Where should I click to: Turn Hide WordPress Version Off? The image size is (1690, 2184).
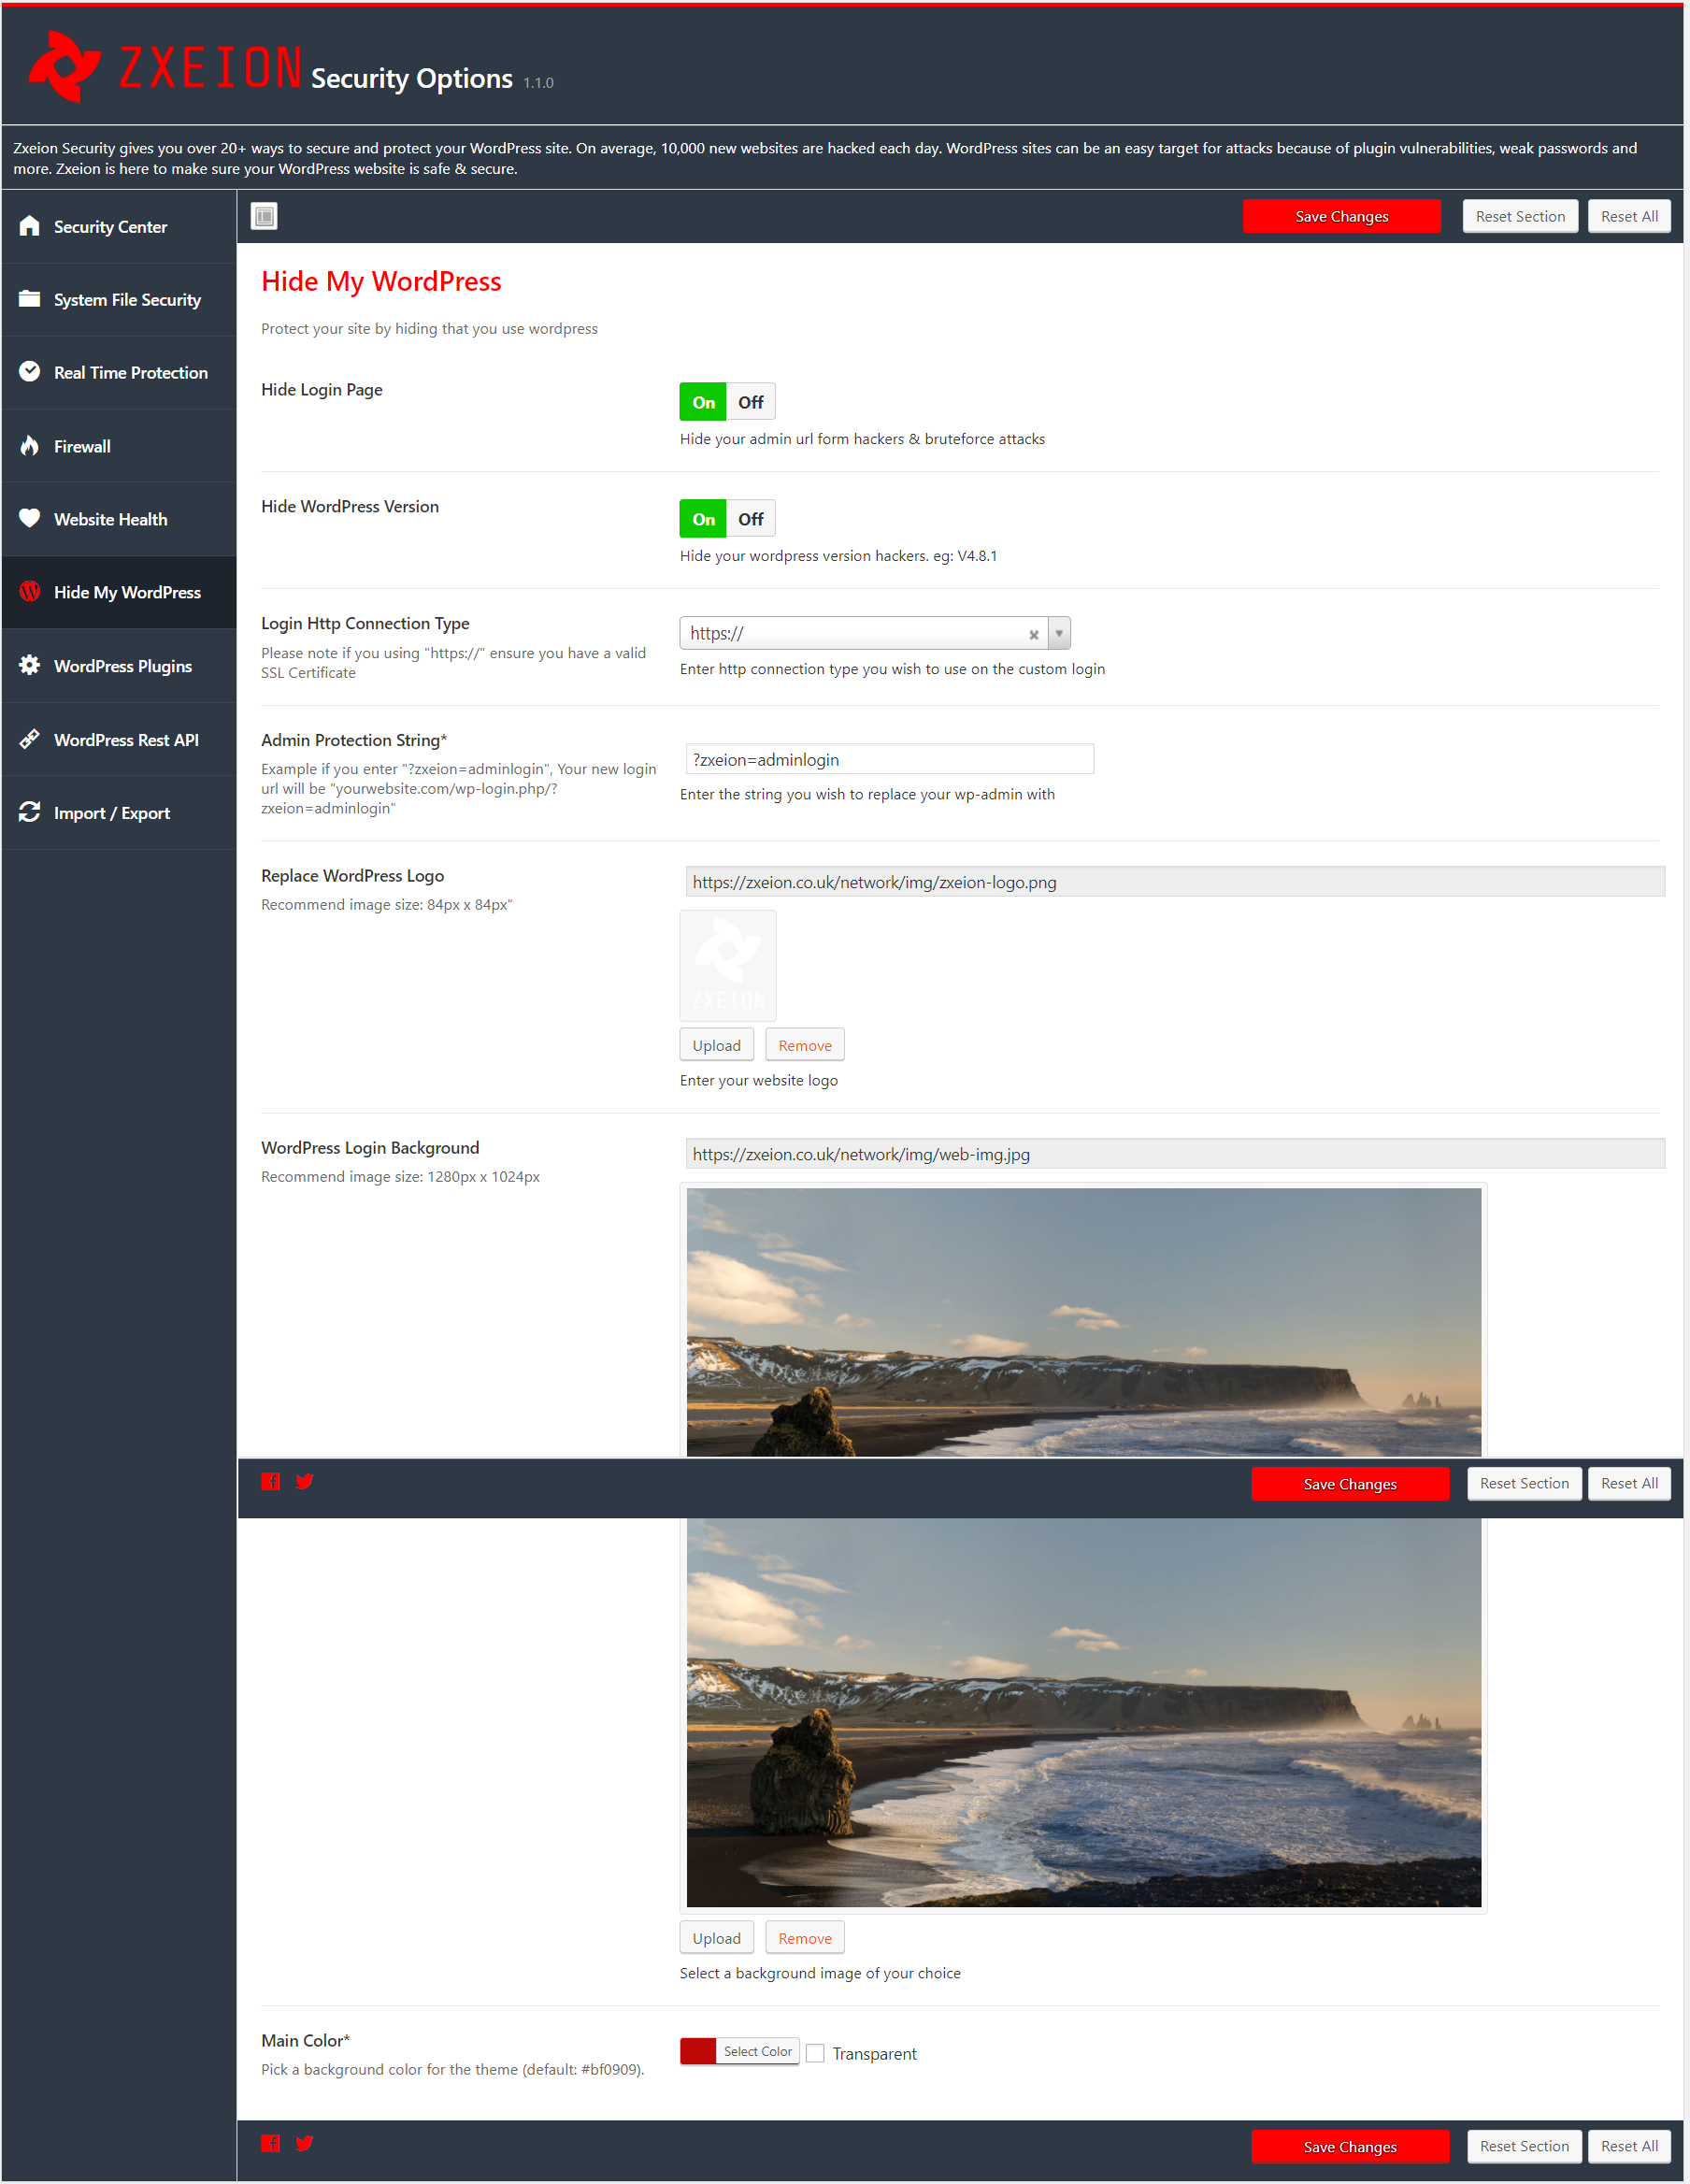click(751, 519)
